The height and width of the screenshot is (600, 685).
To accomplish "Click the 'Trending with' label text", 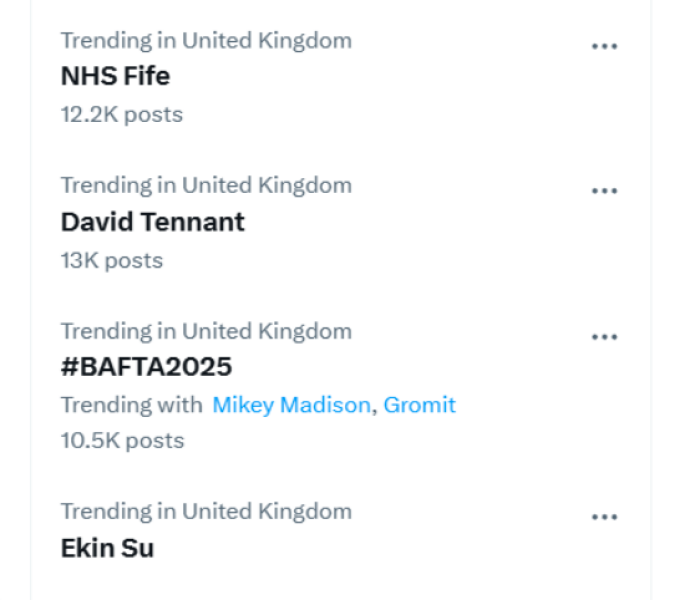I will coord(132,405).
